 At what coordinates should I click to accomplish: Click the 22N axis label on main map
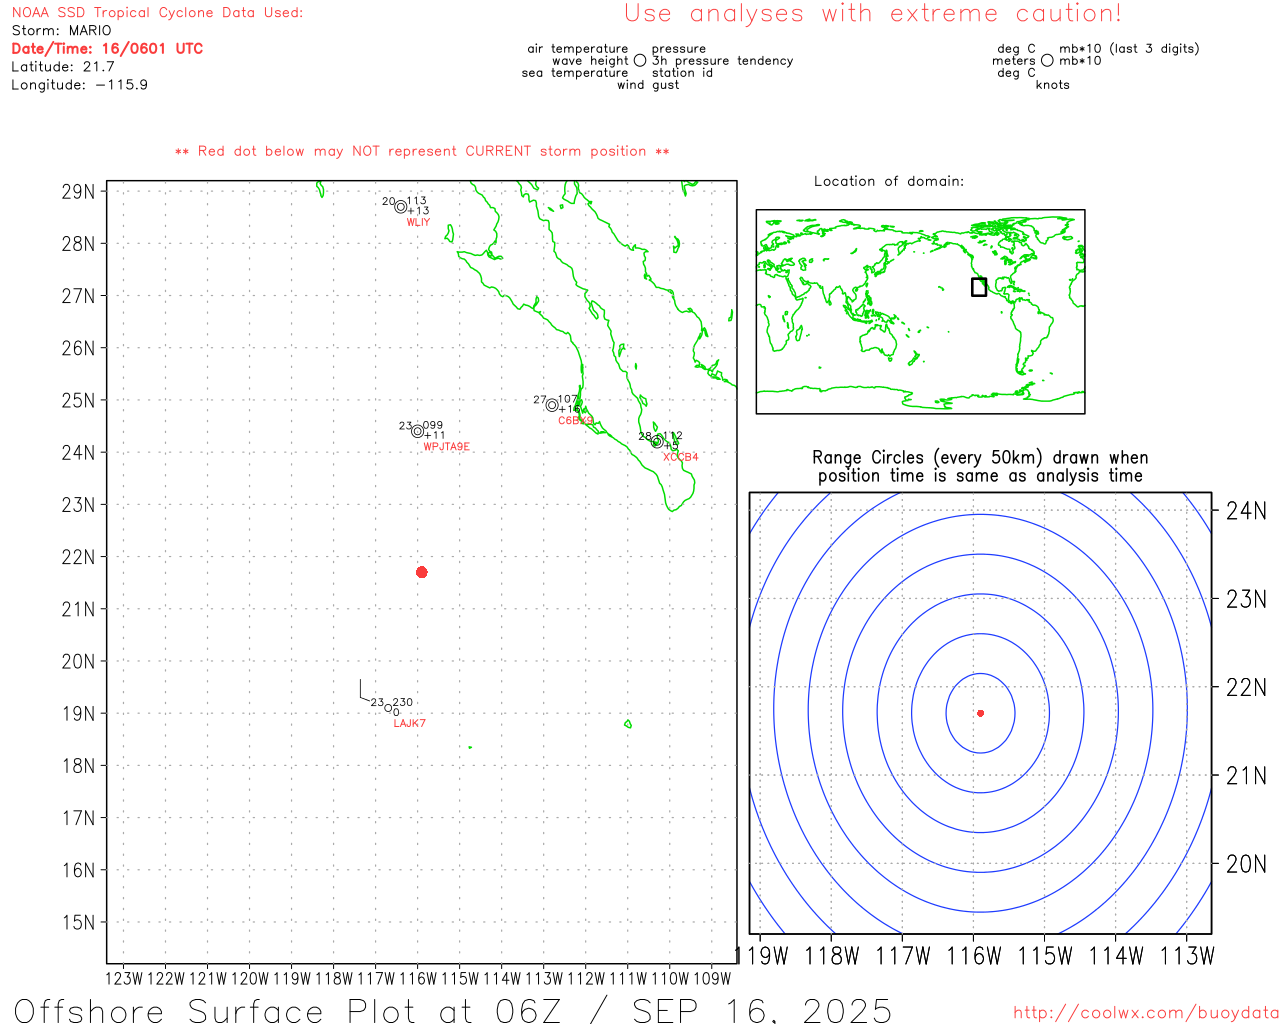[79, 557]
